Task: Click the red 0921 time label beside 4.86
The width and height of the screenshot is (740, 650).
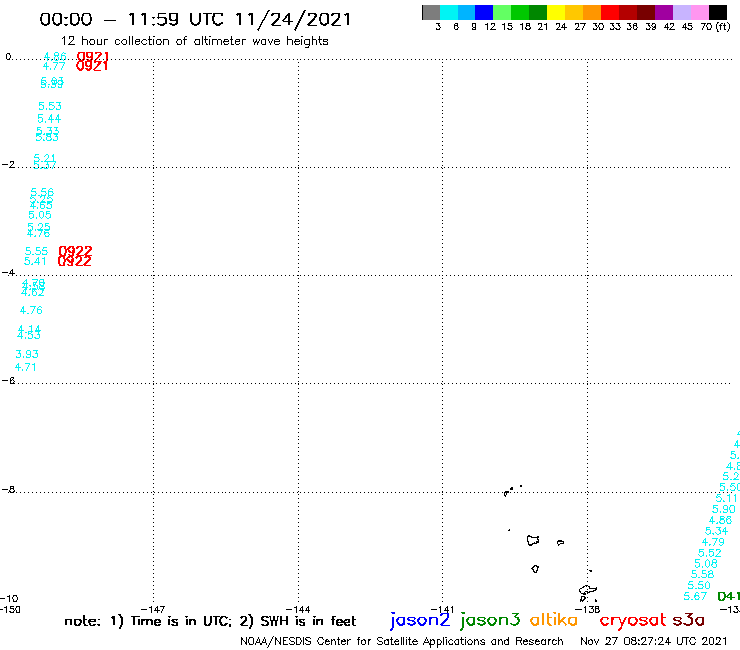Action: click(x=92, y=57)
